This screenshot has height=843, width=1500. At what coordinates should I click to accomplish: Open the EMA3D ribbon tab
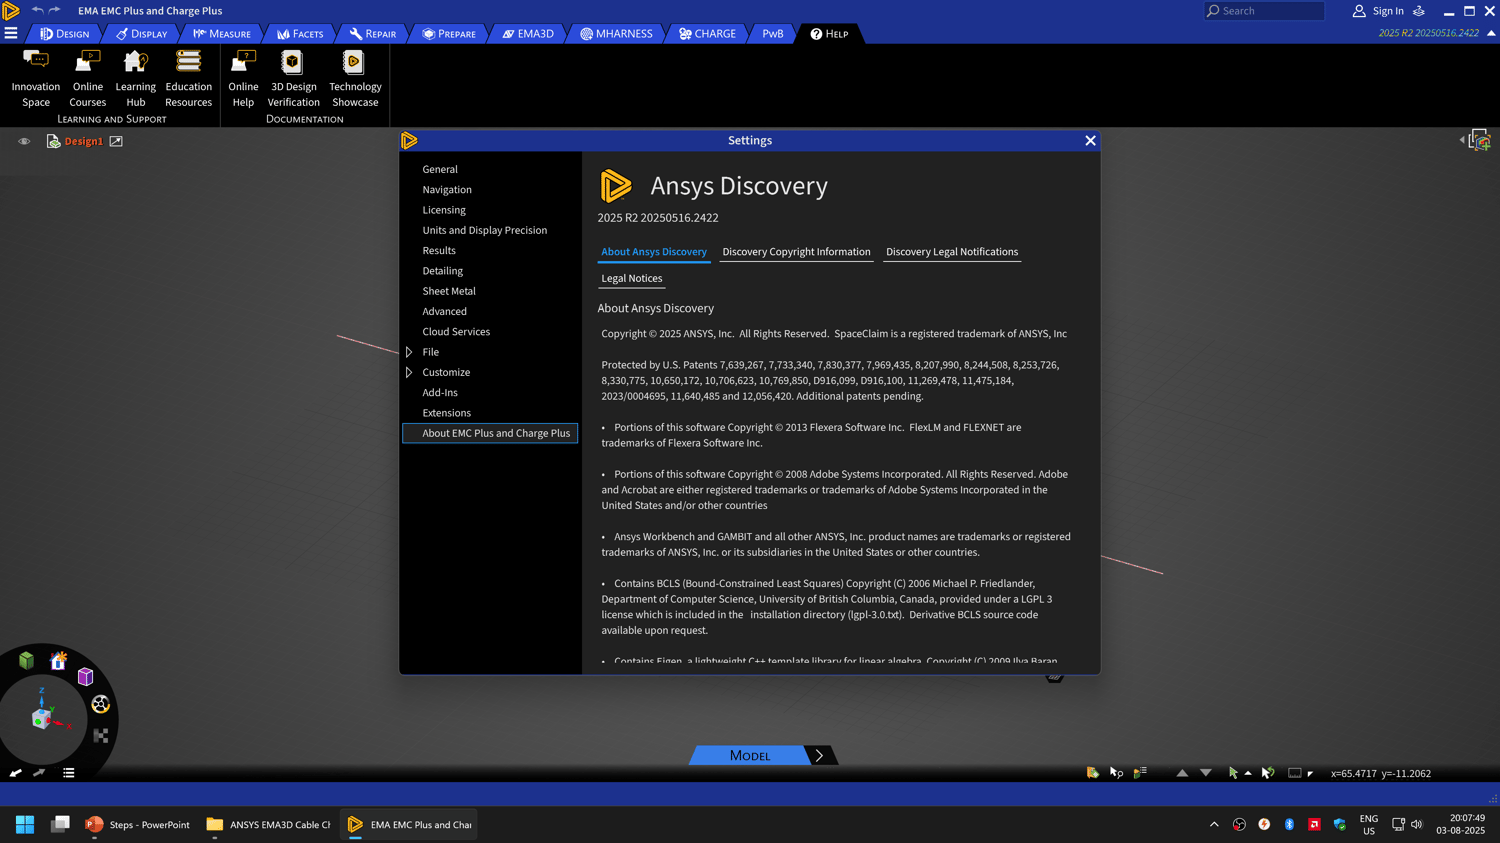(528, 34)
